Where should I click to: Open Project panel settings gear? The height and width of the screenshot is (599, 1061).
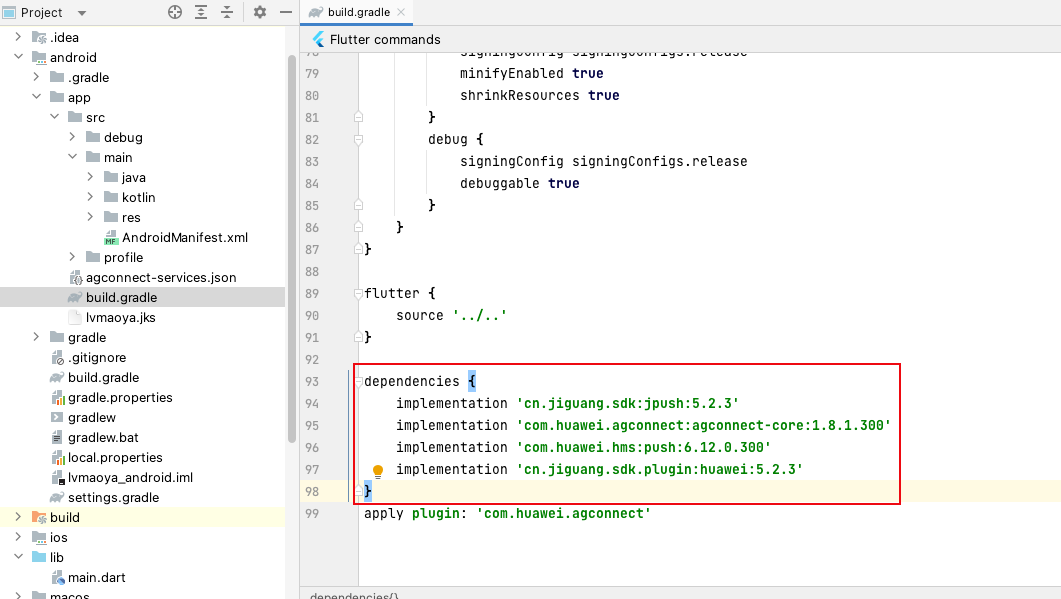[260, 12]
